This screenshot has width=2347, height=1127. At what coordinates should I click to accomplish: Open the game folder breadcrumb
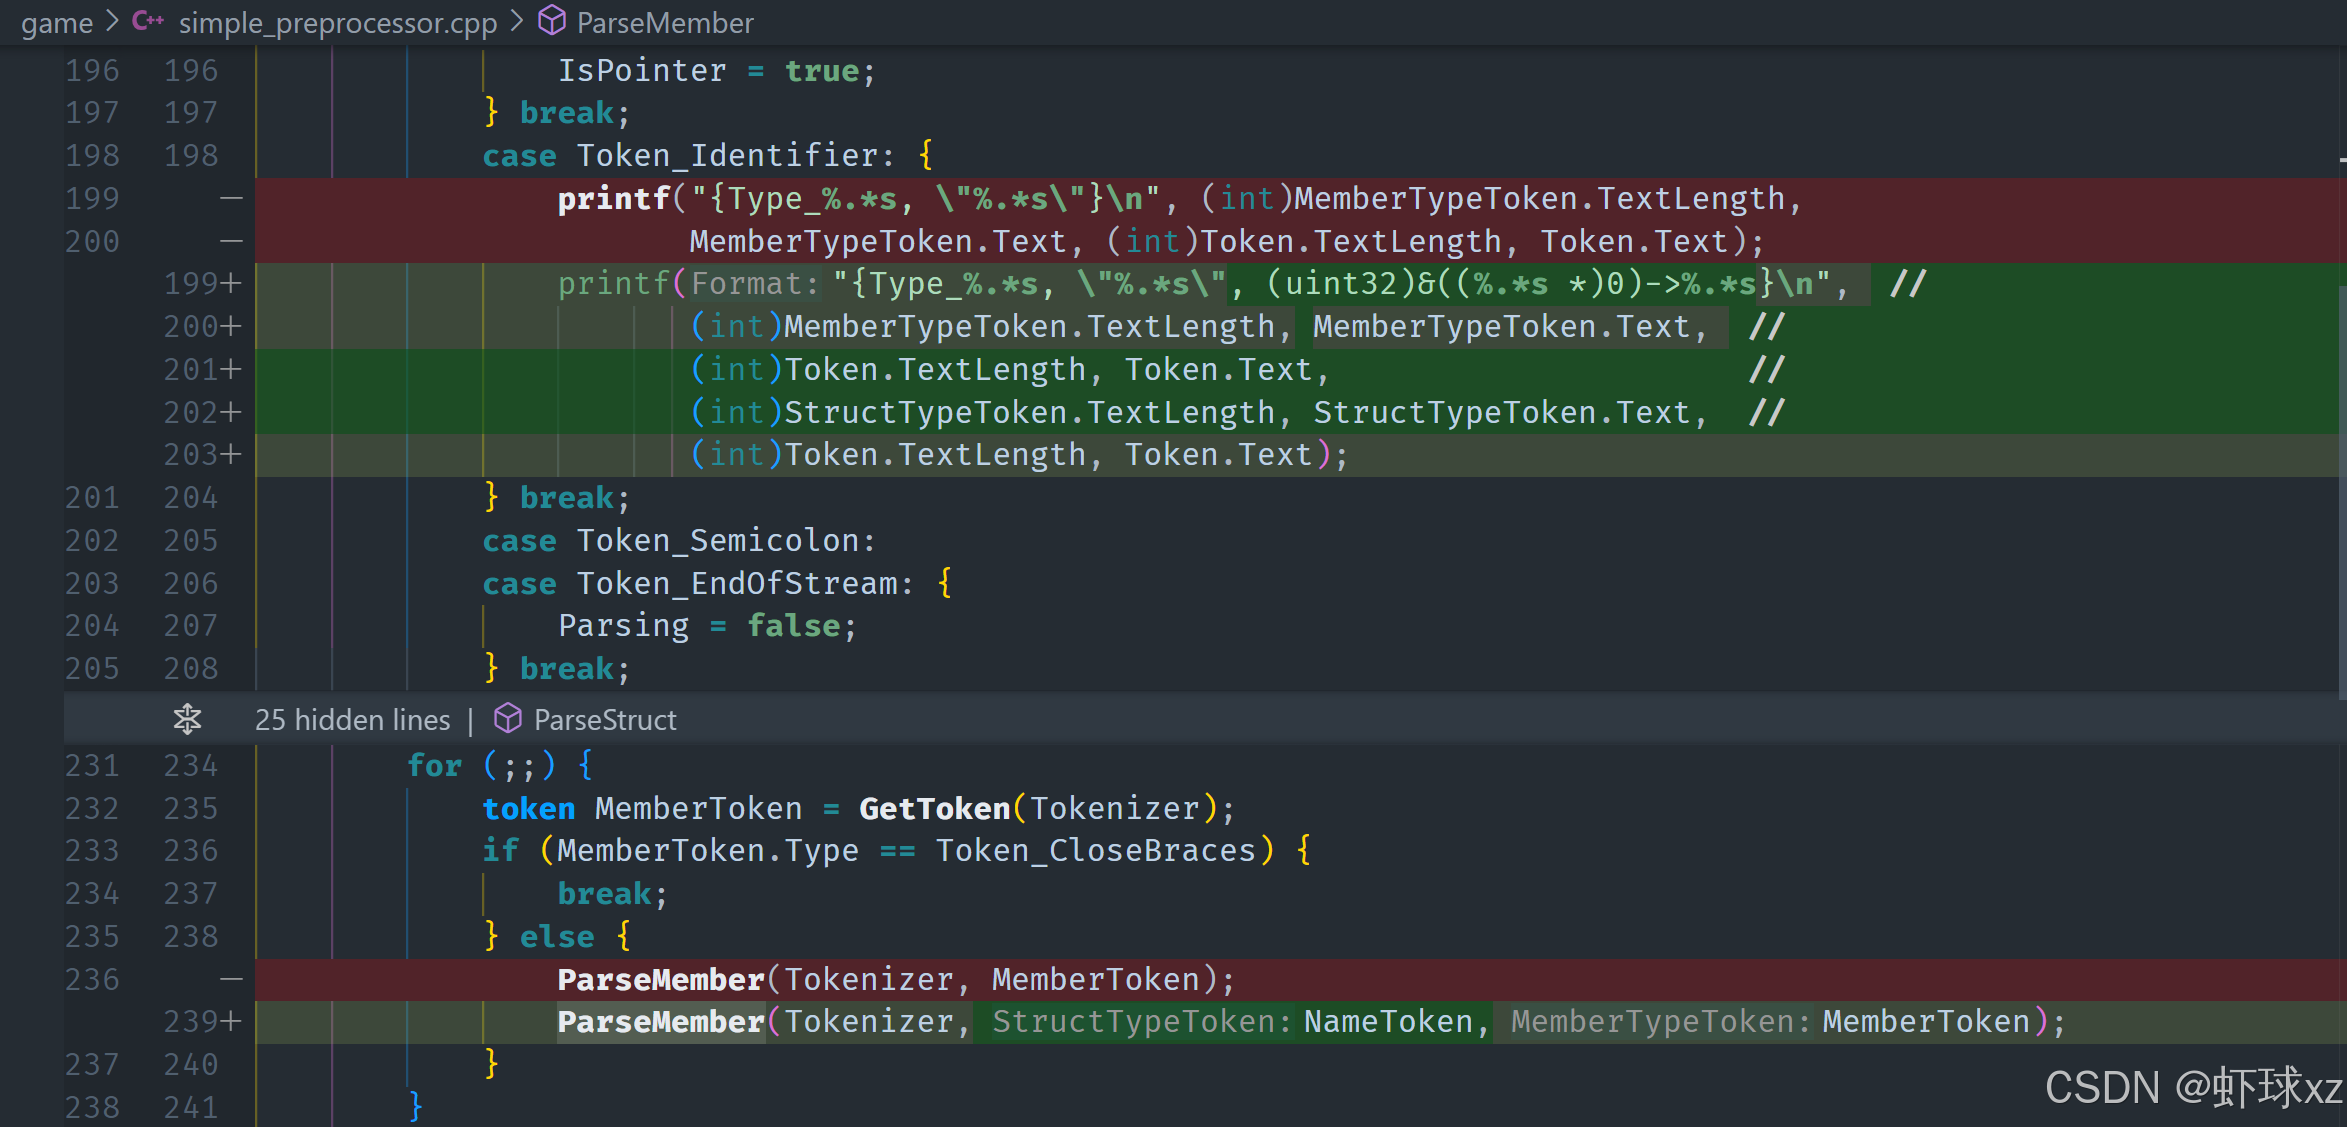[56, 23]
